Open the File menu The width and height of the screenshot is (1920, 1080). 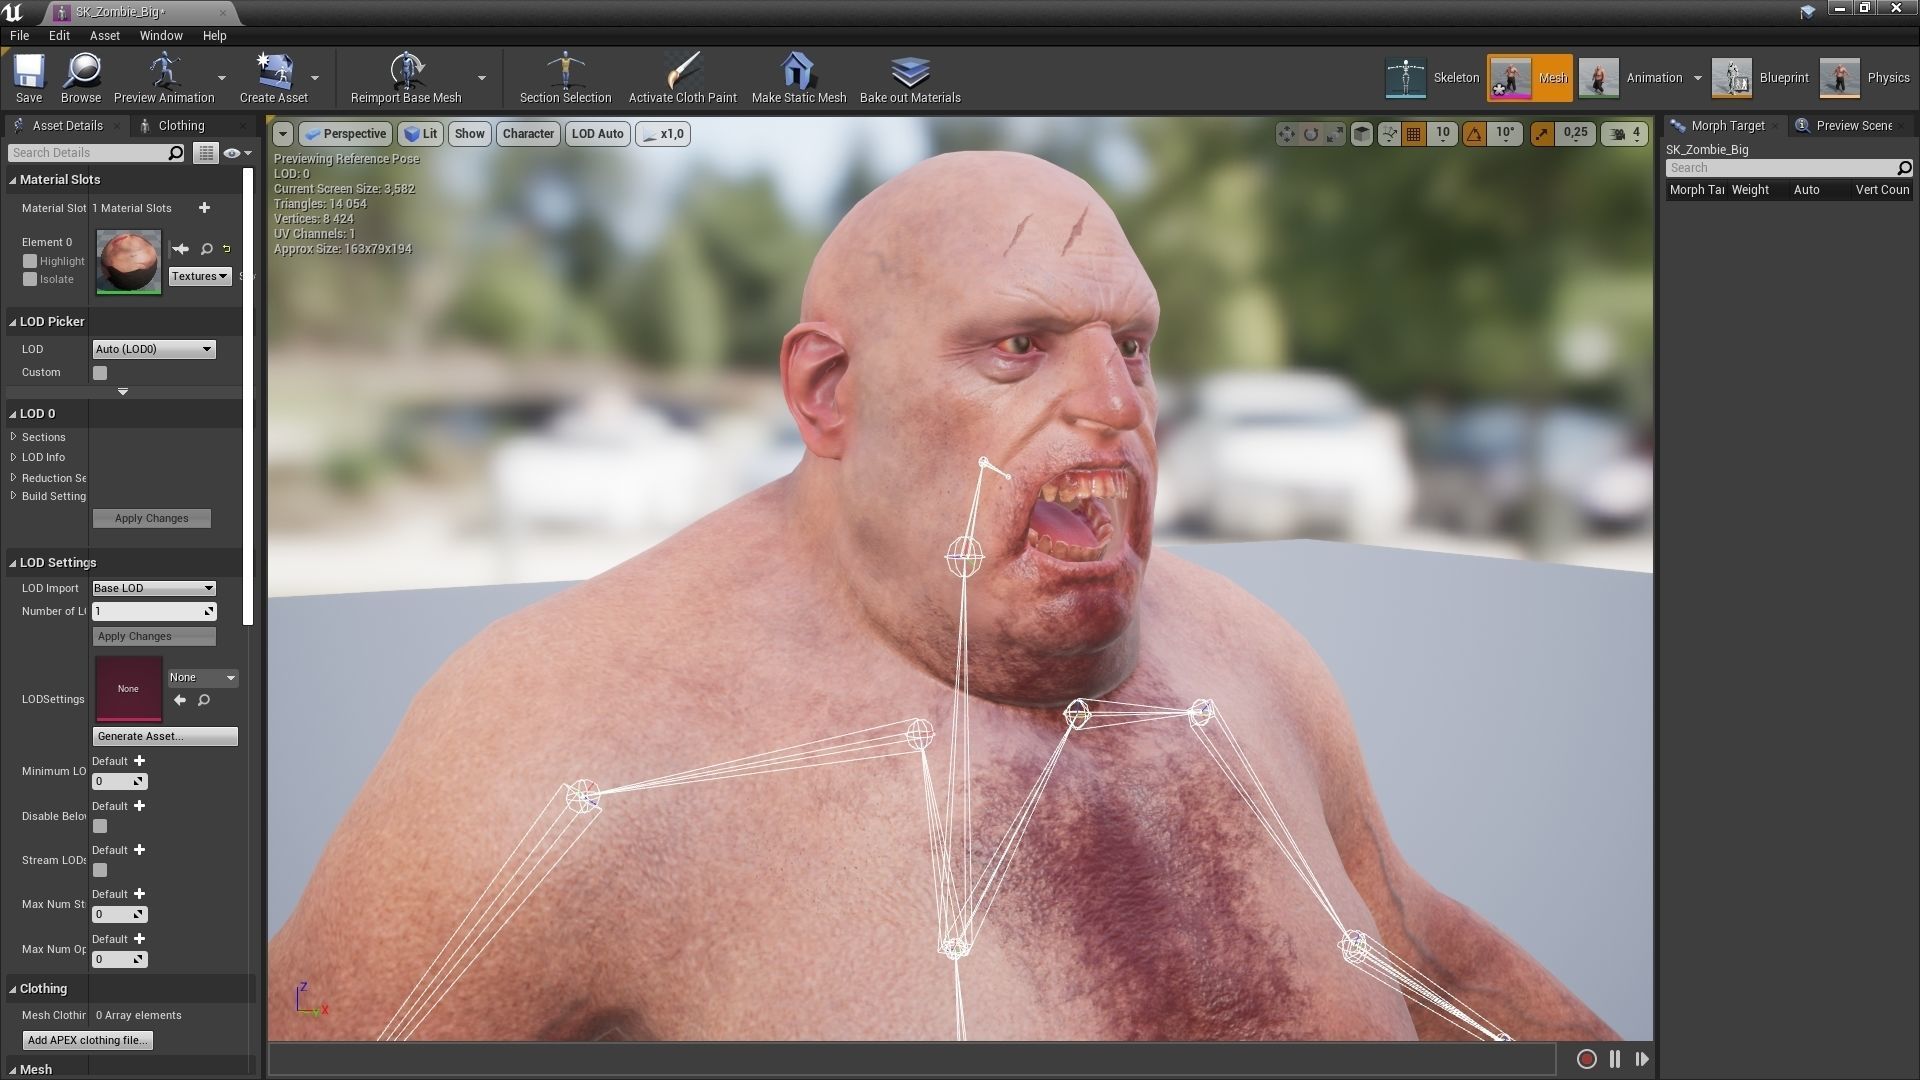click(x=19, y=35)
